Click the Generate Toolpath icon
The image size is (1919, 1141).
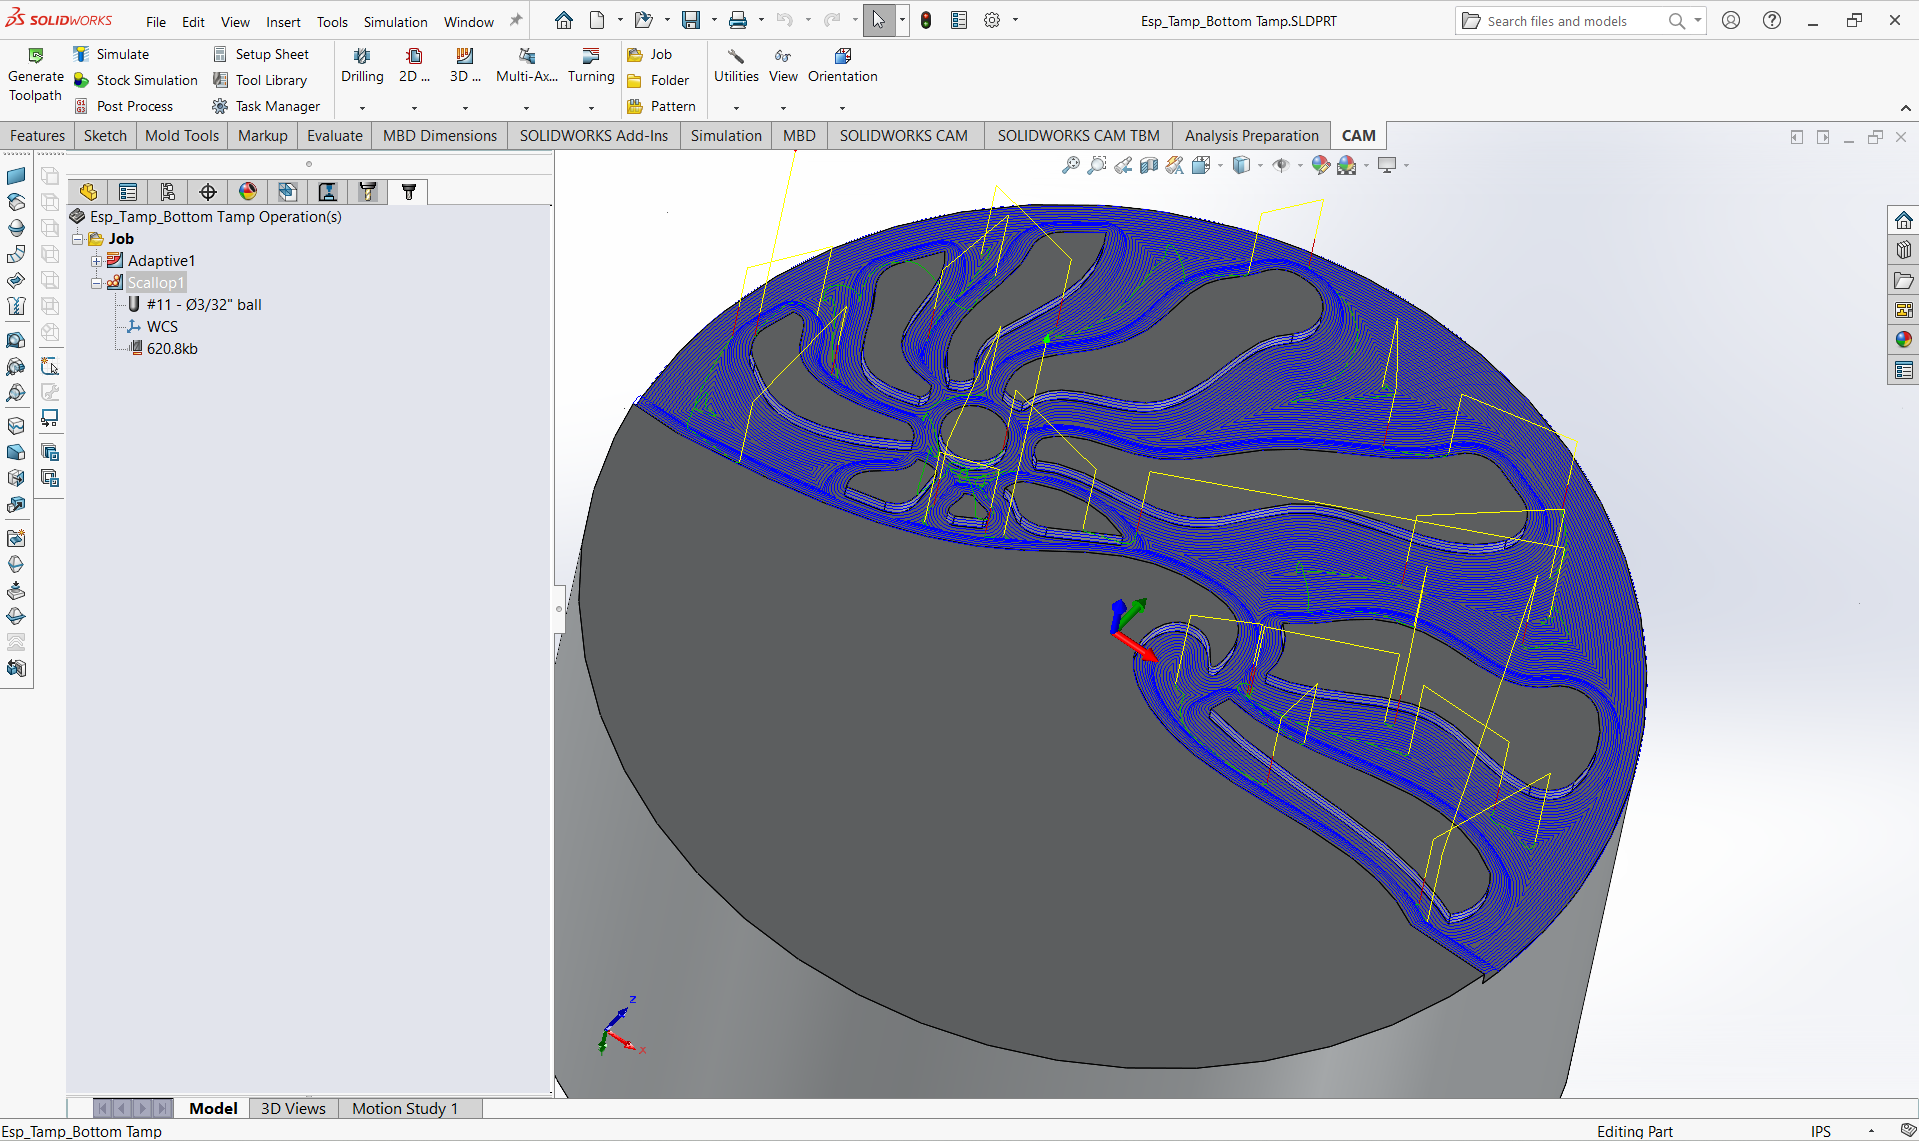point(35,56)
